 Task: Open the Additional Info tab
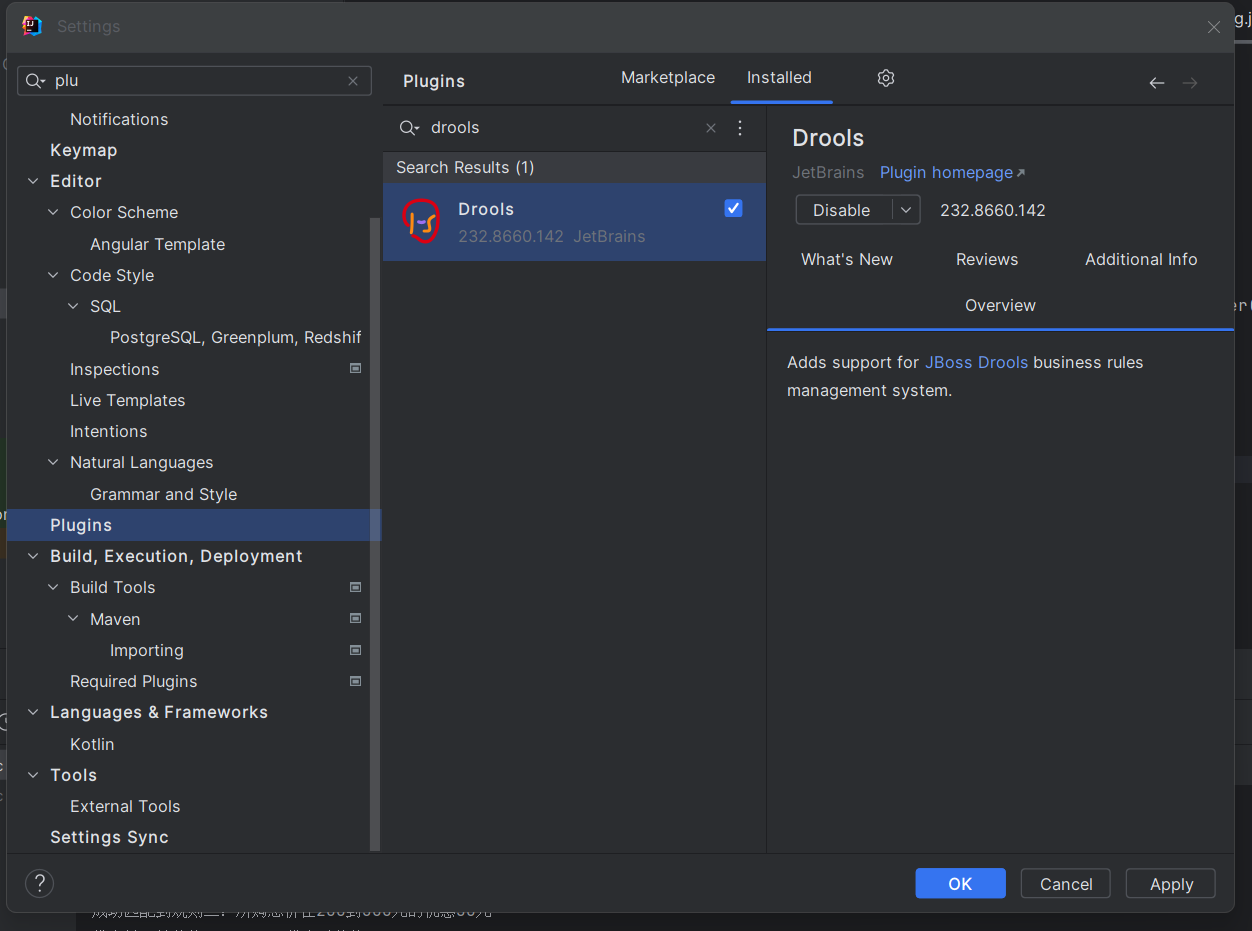(1141, 260)
